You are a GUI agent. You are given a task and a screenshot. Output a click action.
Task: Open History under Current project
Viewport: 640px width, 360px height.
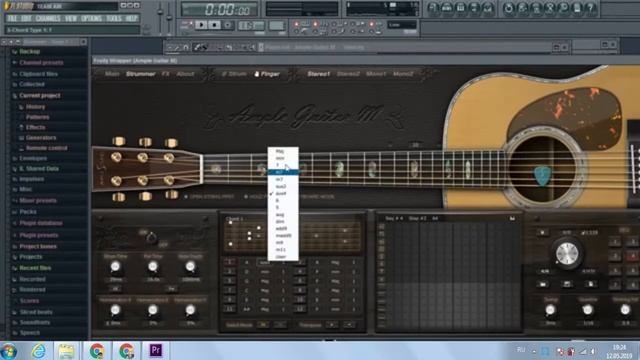(35, 107)
